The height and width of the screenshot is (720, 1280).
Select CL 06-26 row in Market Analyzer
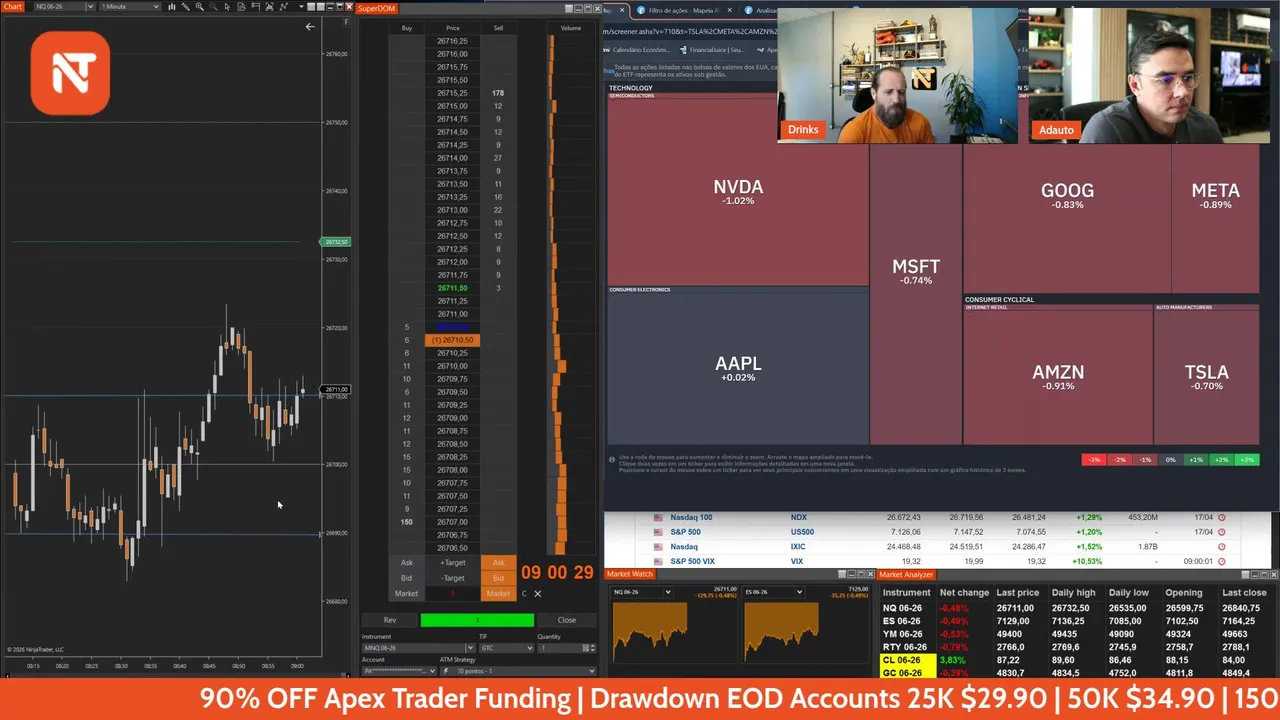tap(1078, 660)
